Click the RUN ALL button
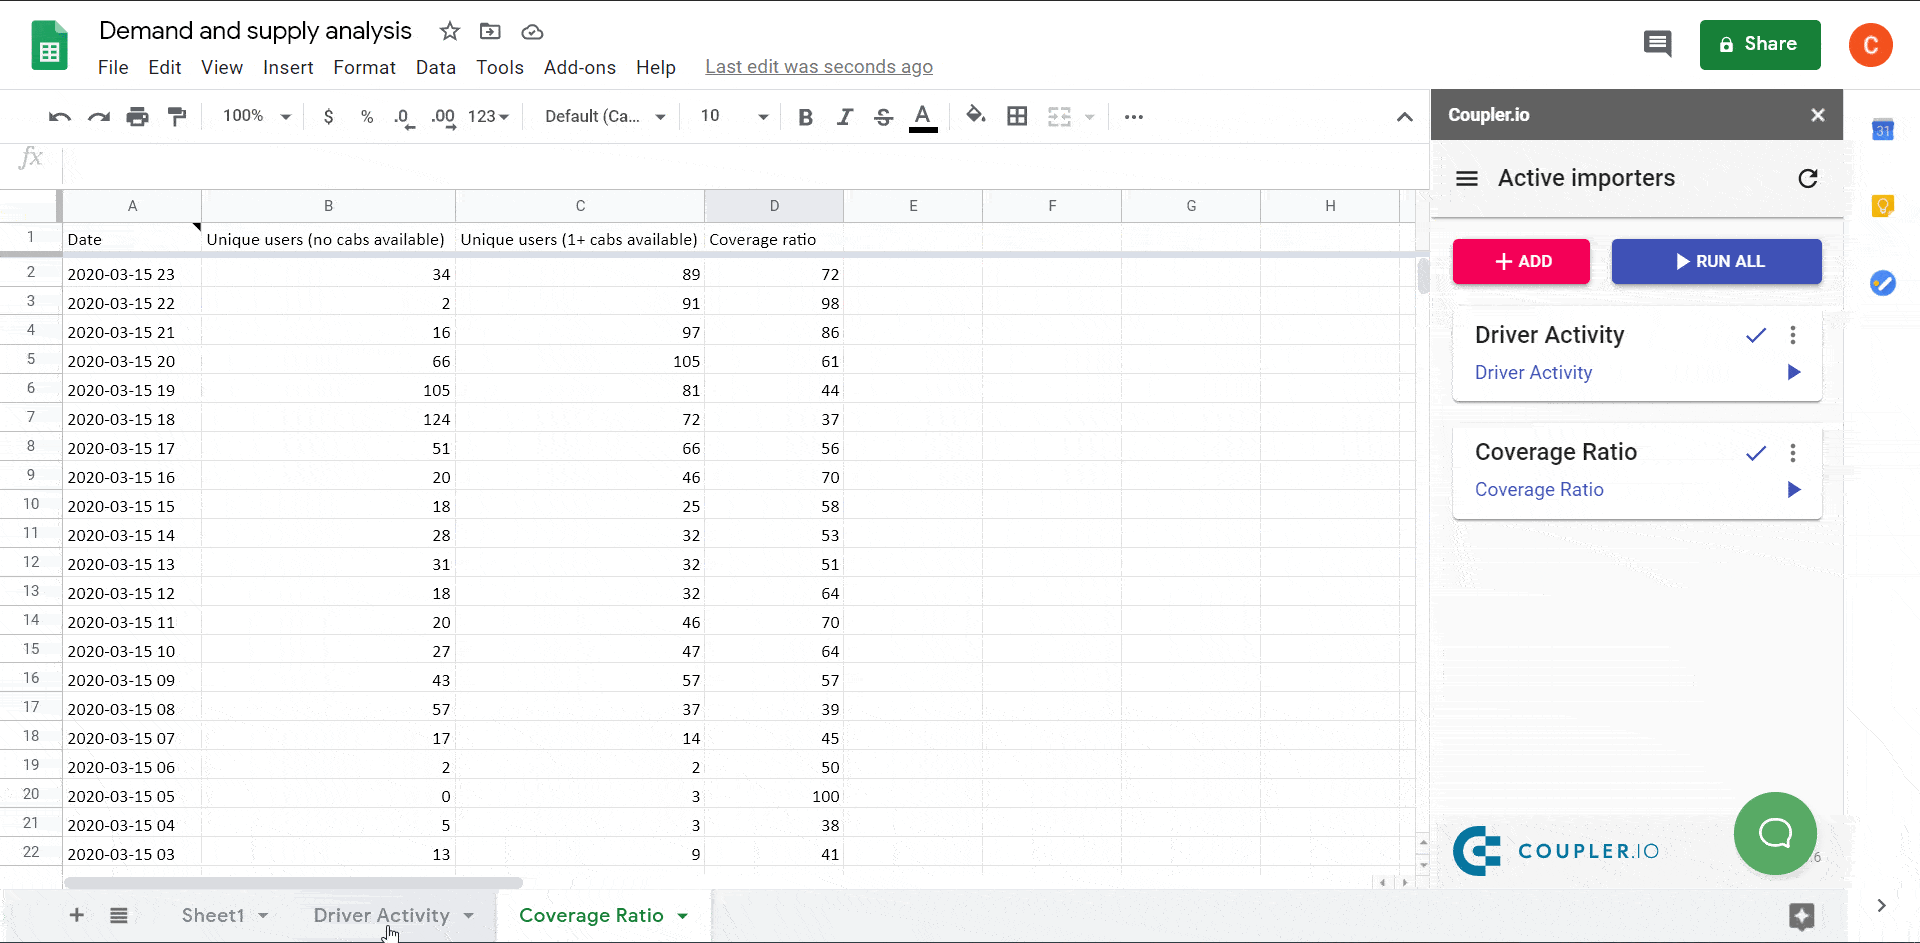1920x943 pixels. point(1717,261)
